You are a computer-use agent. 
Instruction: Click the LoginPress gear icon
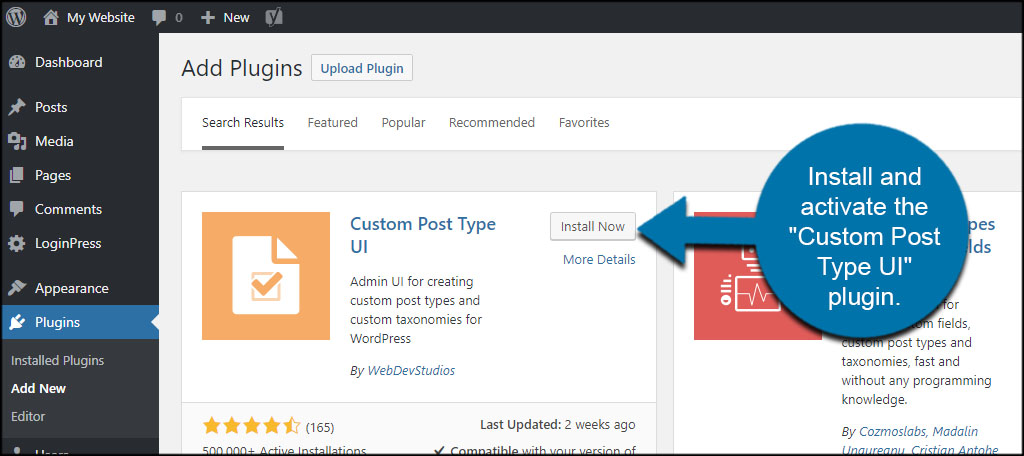pos(16,244)
